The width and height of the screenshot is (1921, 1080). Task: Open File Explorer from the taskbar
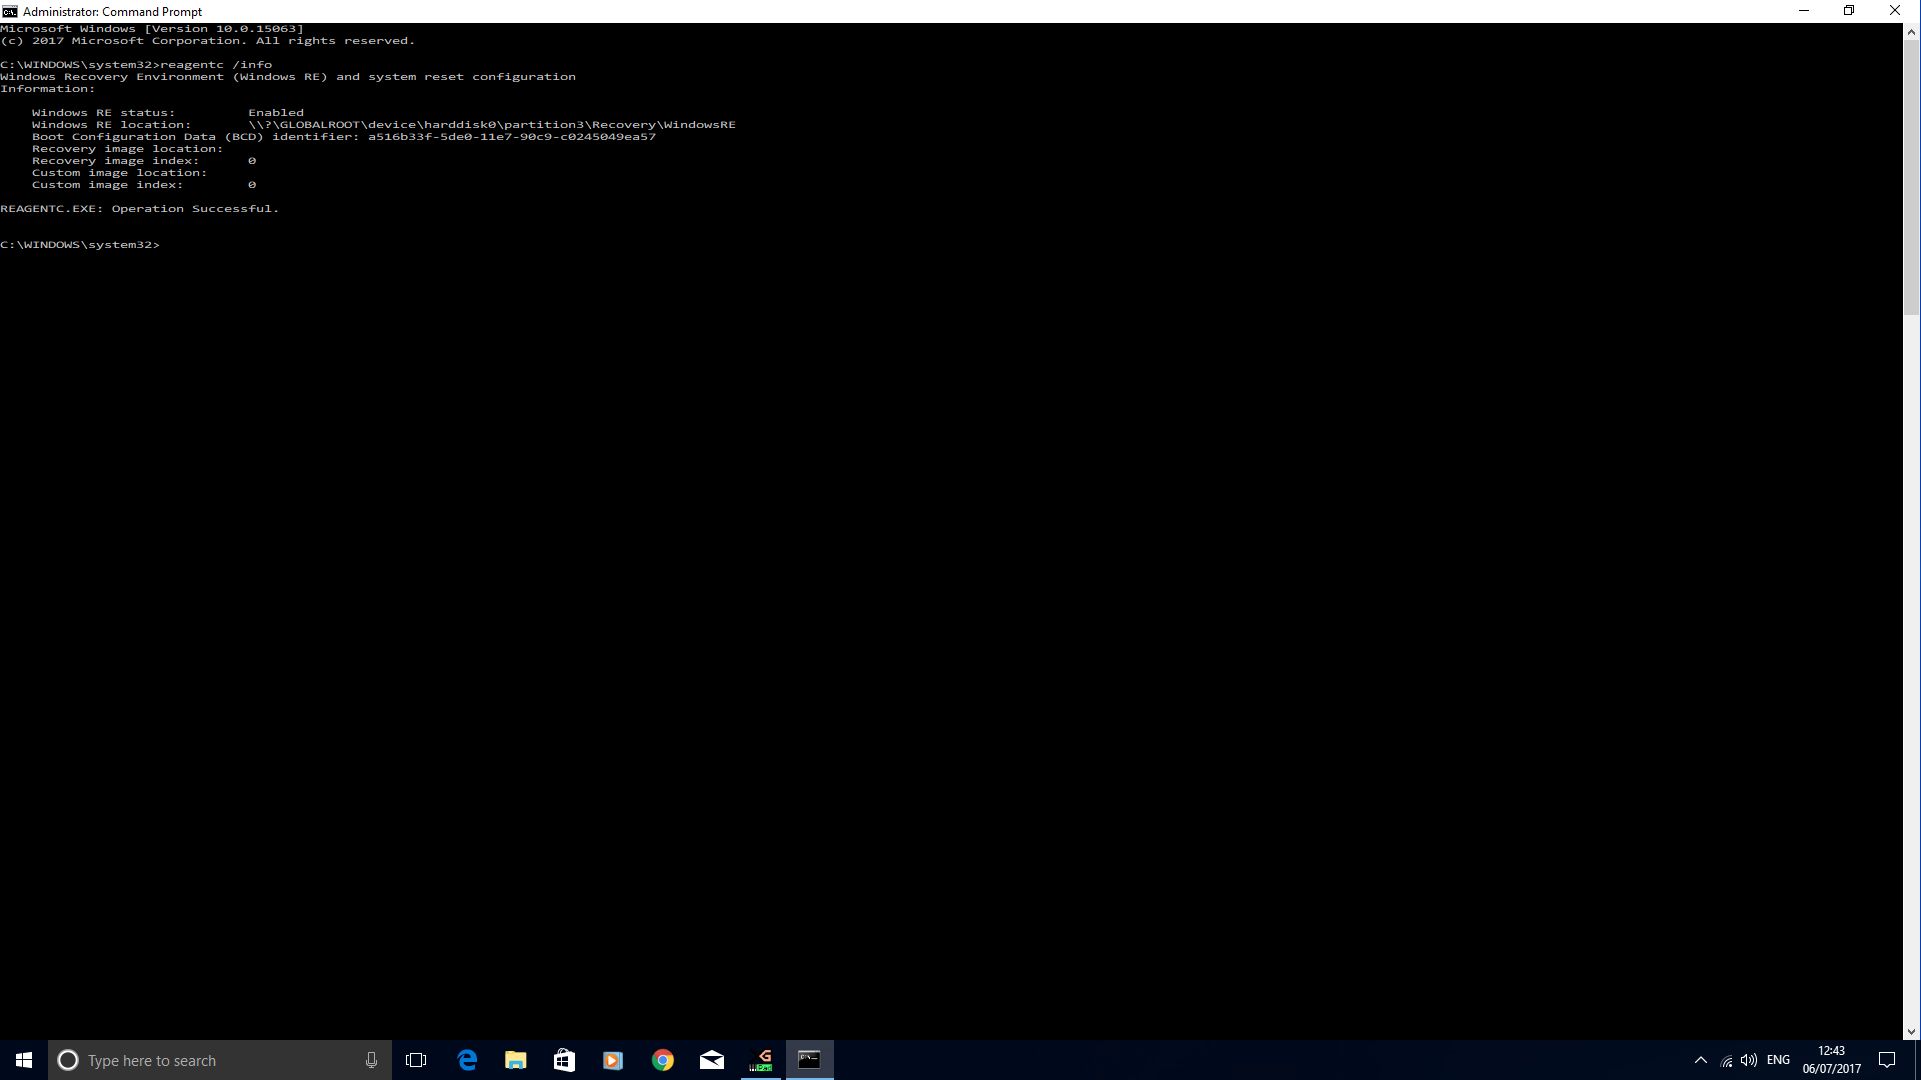[516, 1060]
